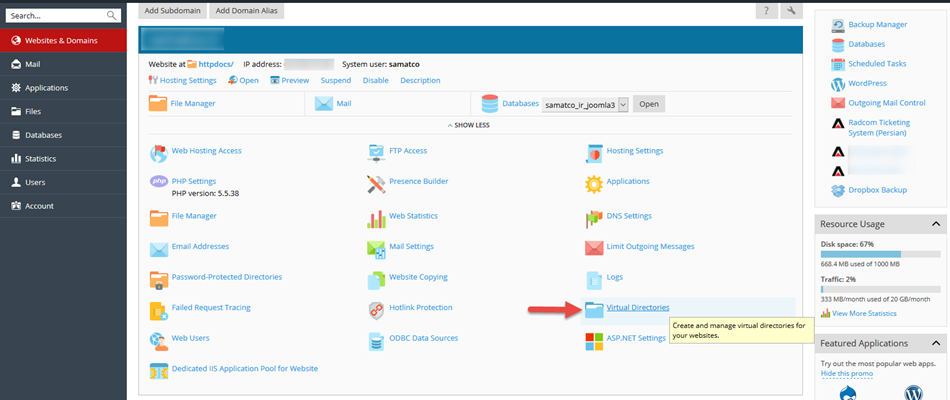950x400 pixels.
Task: Click the PHP Settings icon
Action: (158, 182)
